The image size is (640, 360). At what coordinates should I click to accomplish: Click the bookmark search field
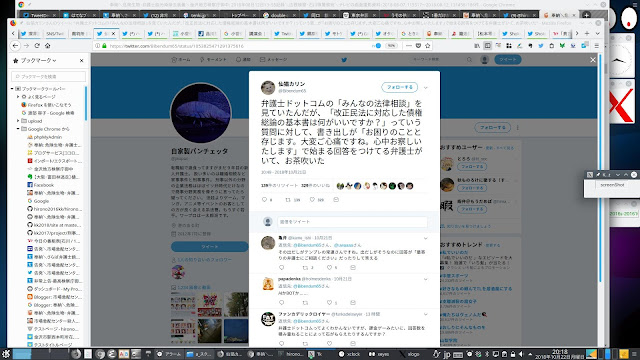click(x=49, y=76)
